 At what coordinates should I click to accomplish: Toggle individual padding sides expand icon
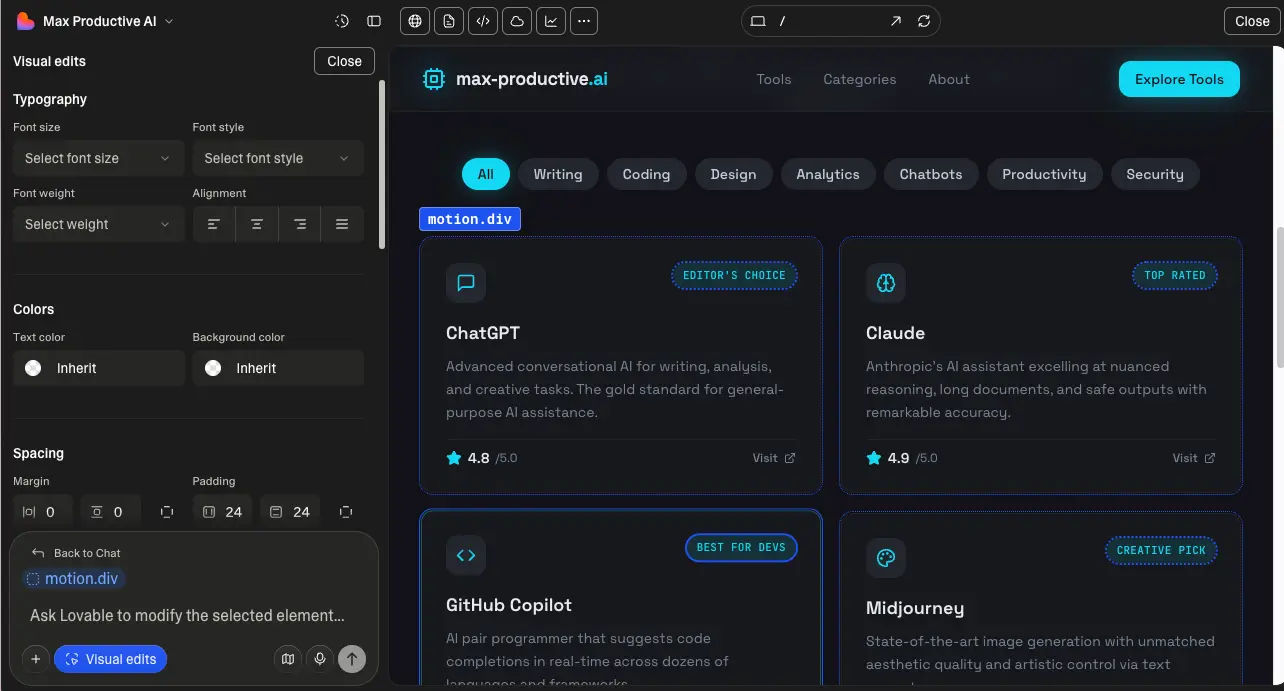click(x=346, y=512)
